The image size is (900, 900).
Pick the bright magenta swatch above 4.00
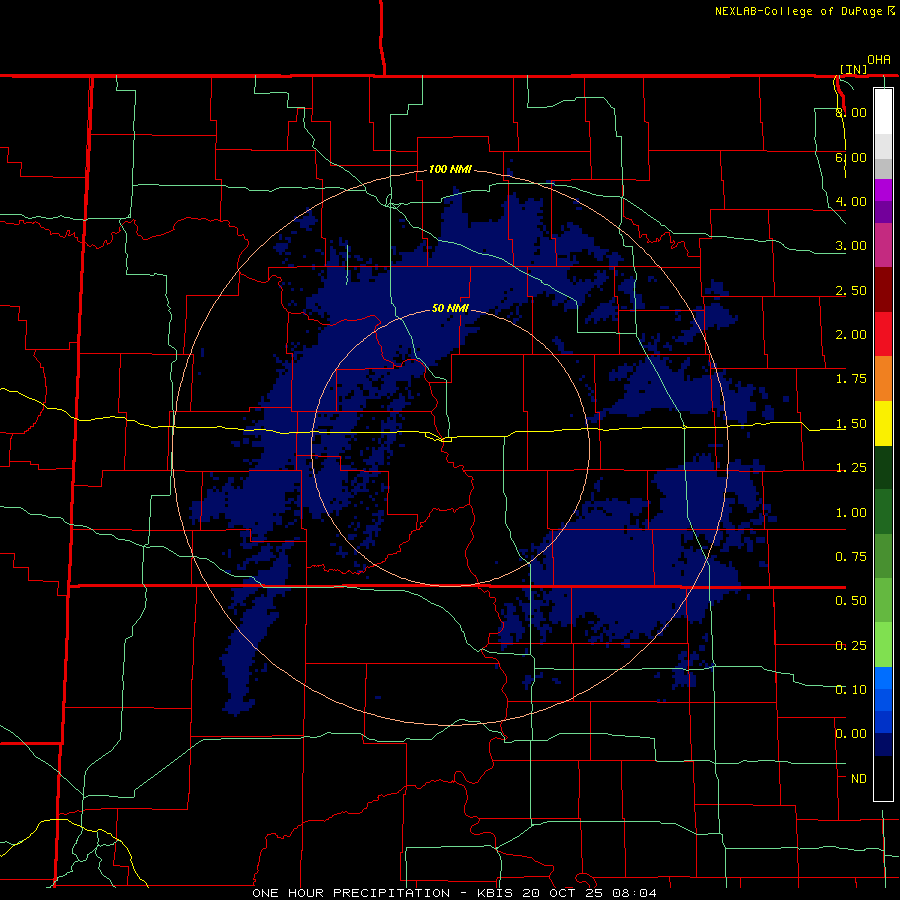[883, 190]
